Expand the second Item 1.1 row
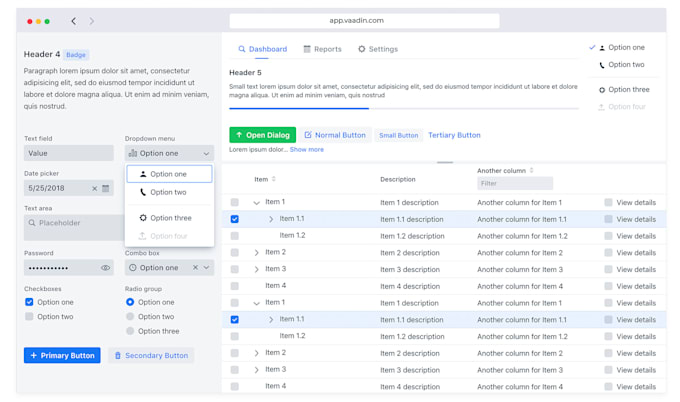The image size is (680, 402). tap(271, 320)
